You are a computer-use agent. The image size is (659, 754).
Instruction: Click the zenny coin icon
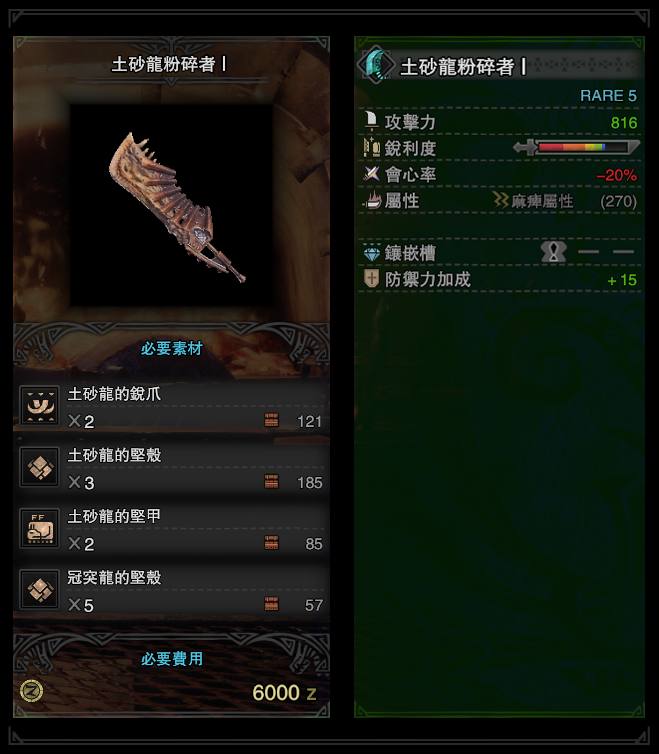[x=32, y=691]
